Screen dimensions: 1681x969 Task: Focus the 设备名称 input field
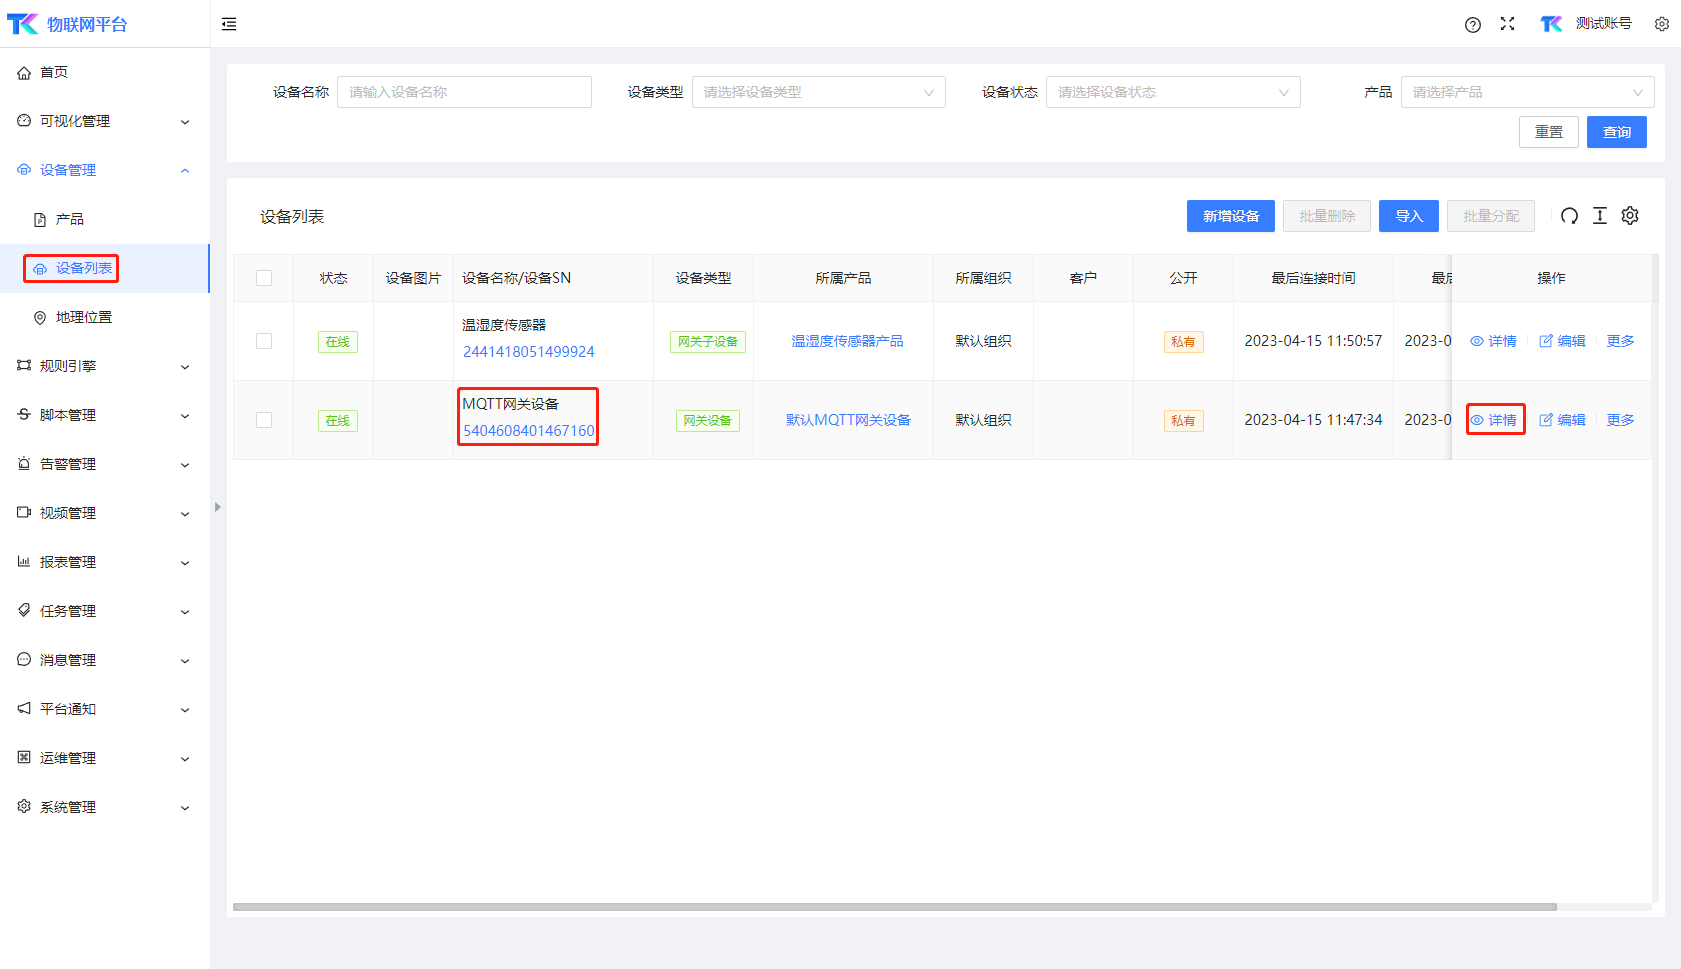pyautogui.click(x=464, y=92)
